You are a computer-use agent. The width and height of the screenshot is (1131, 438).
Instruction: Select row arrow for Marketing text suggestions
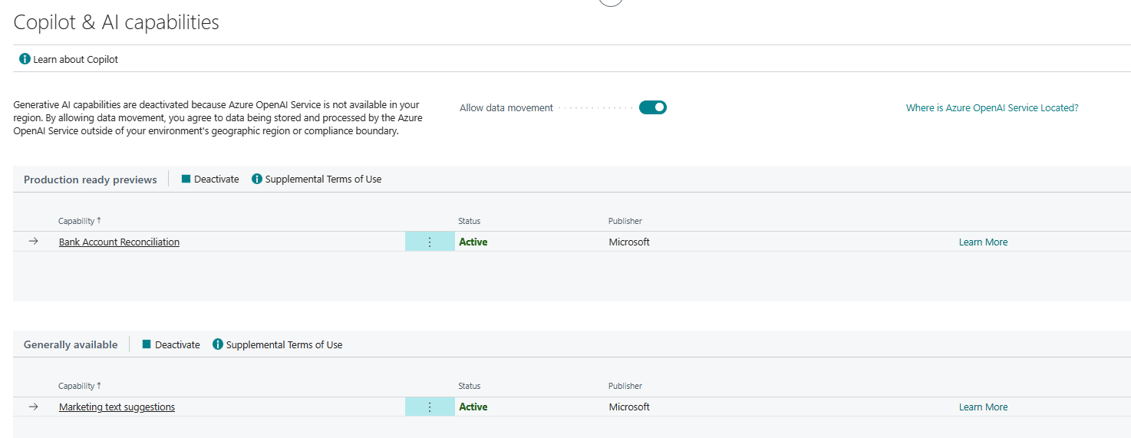(33, 407)
